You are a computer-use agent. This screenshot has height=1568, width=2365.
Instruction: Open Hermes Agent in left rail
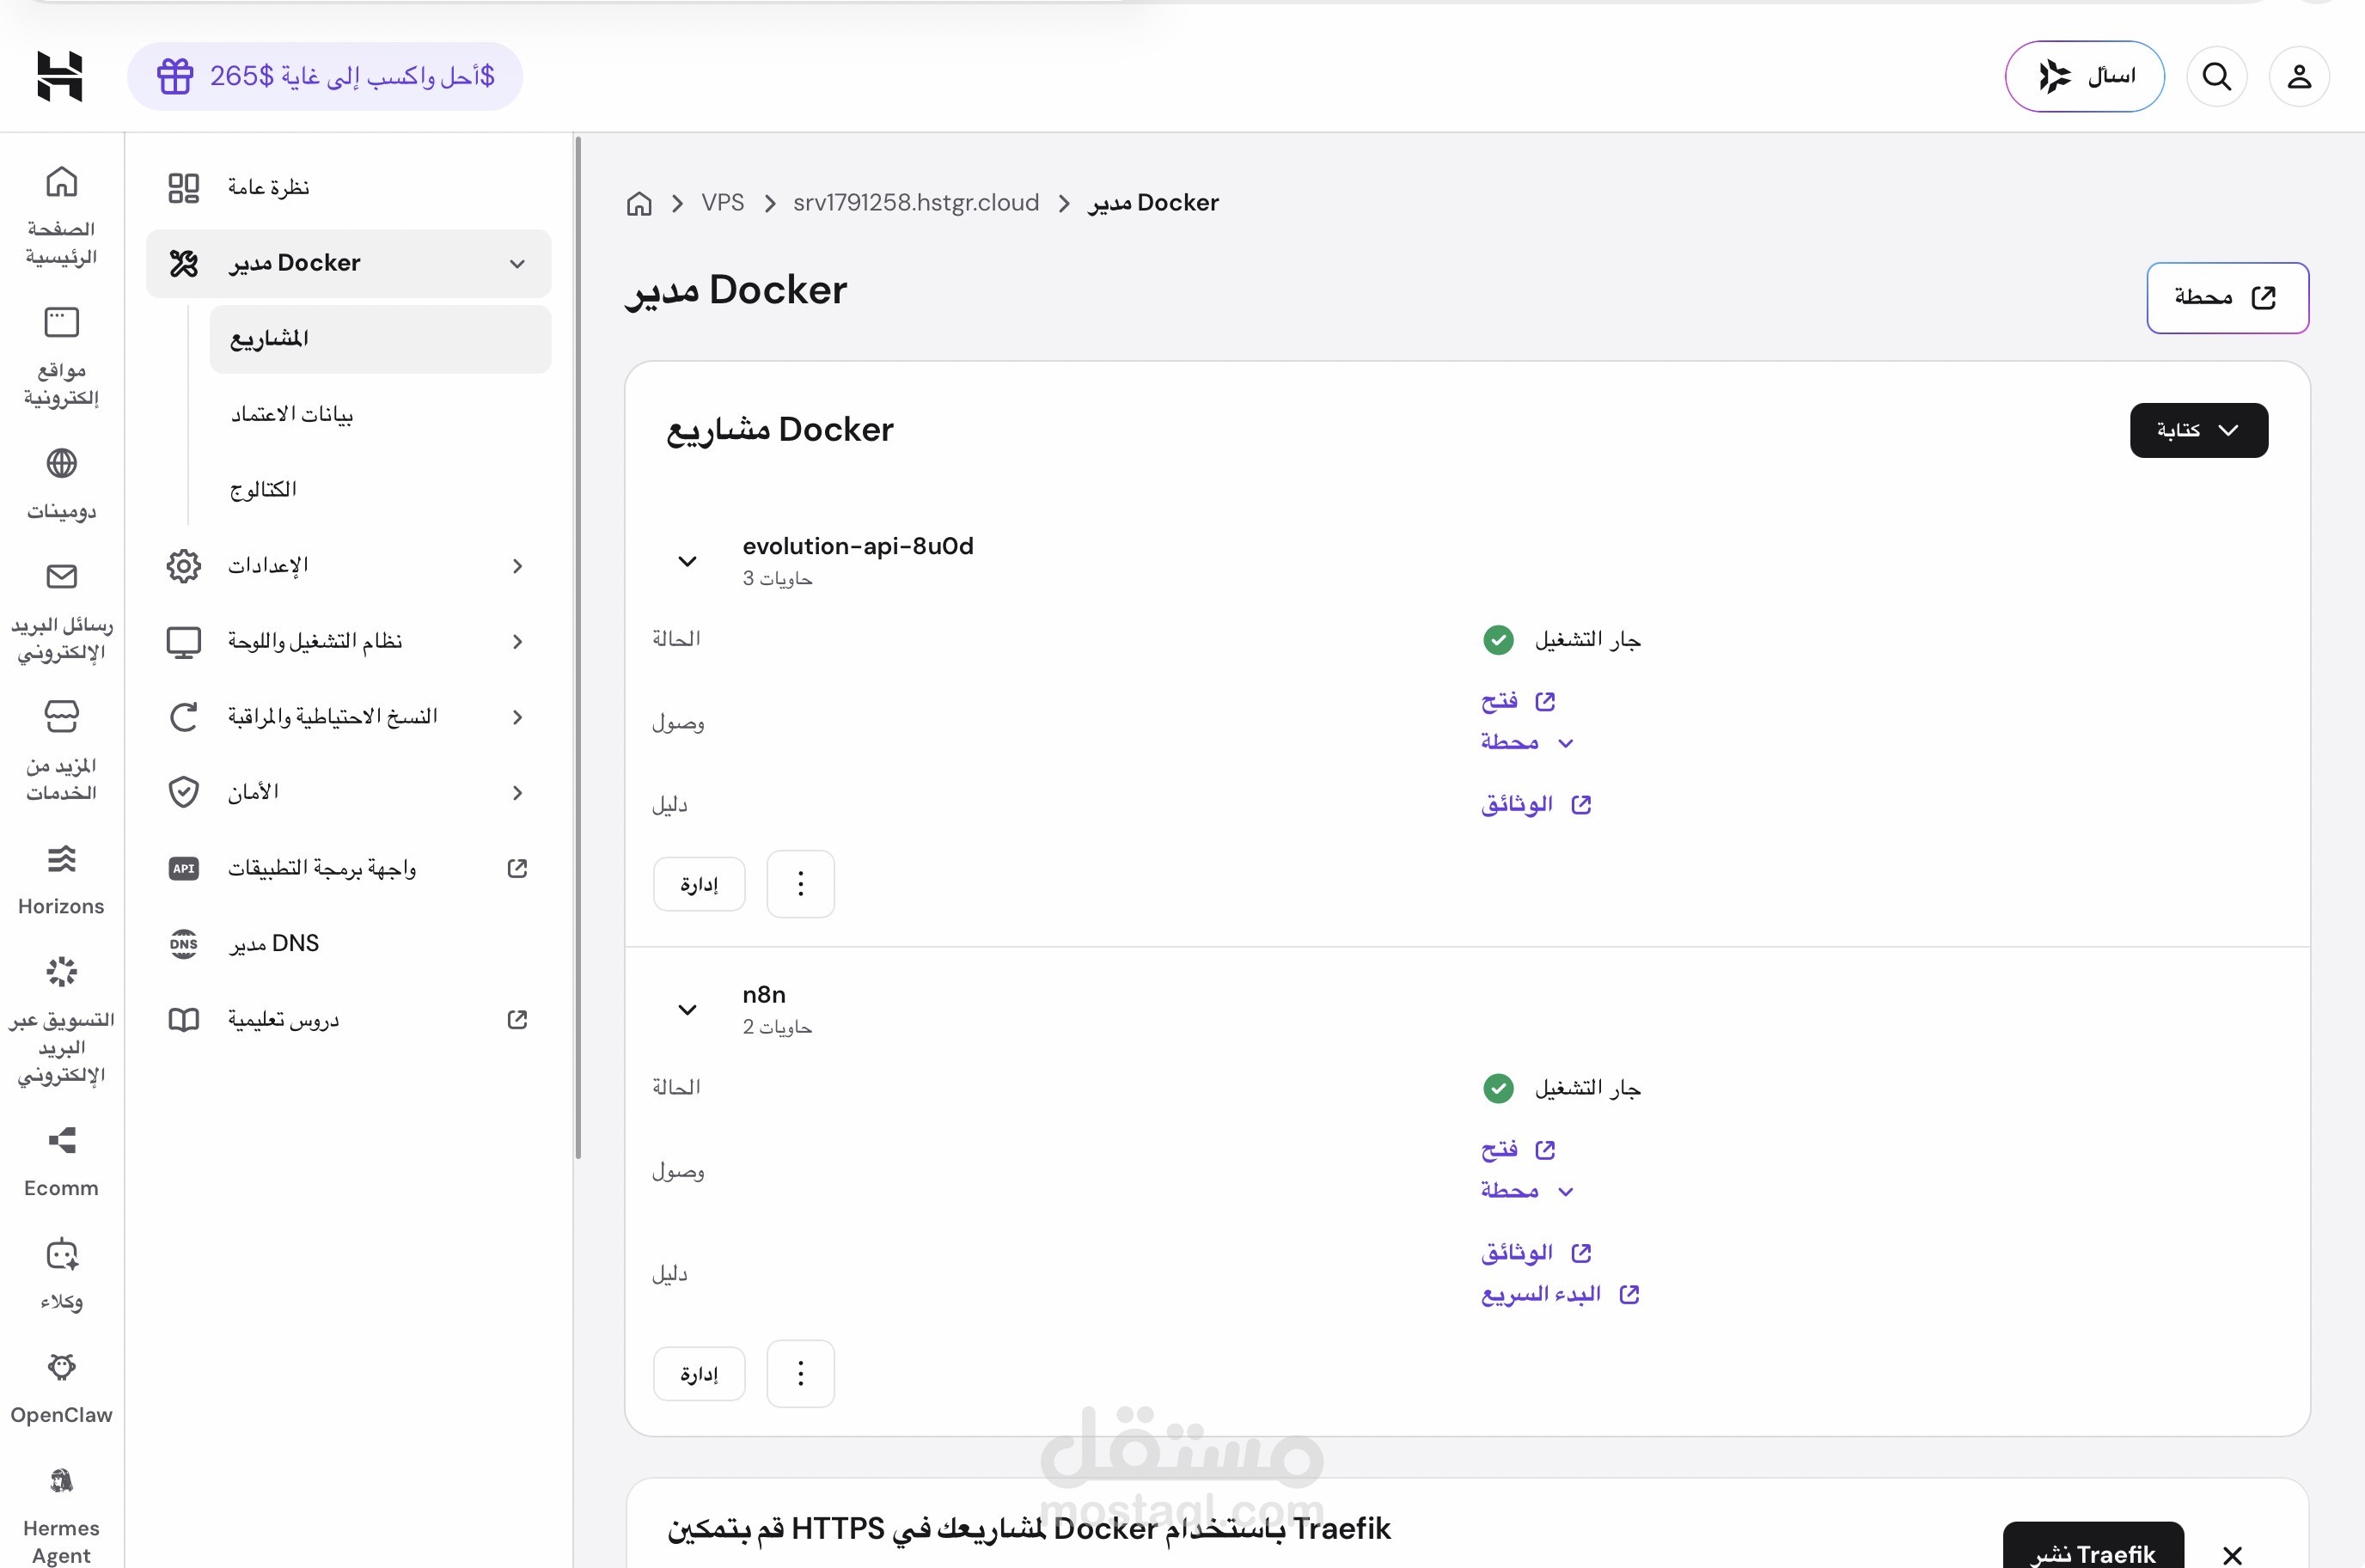pyautogui.click(x=61, y=1515)
